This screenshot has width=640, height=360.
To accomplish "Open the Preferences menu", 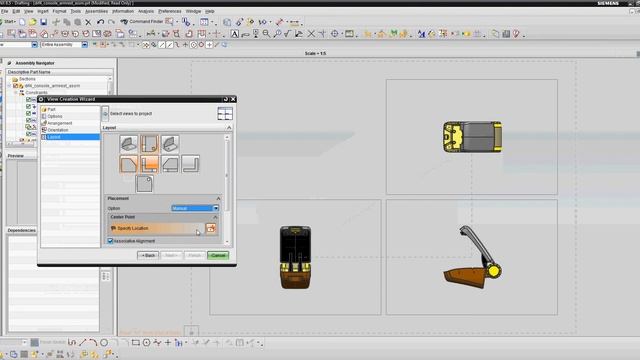I will click(169, 11).
